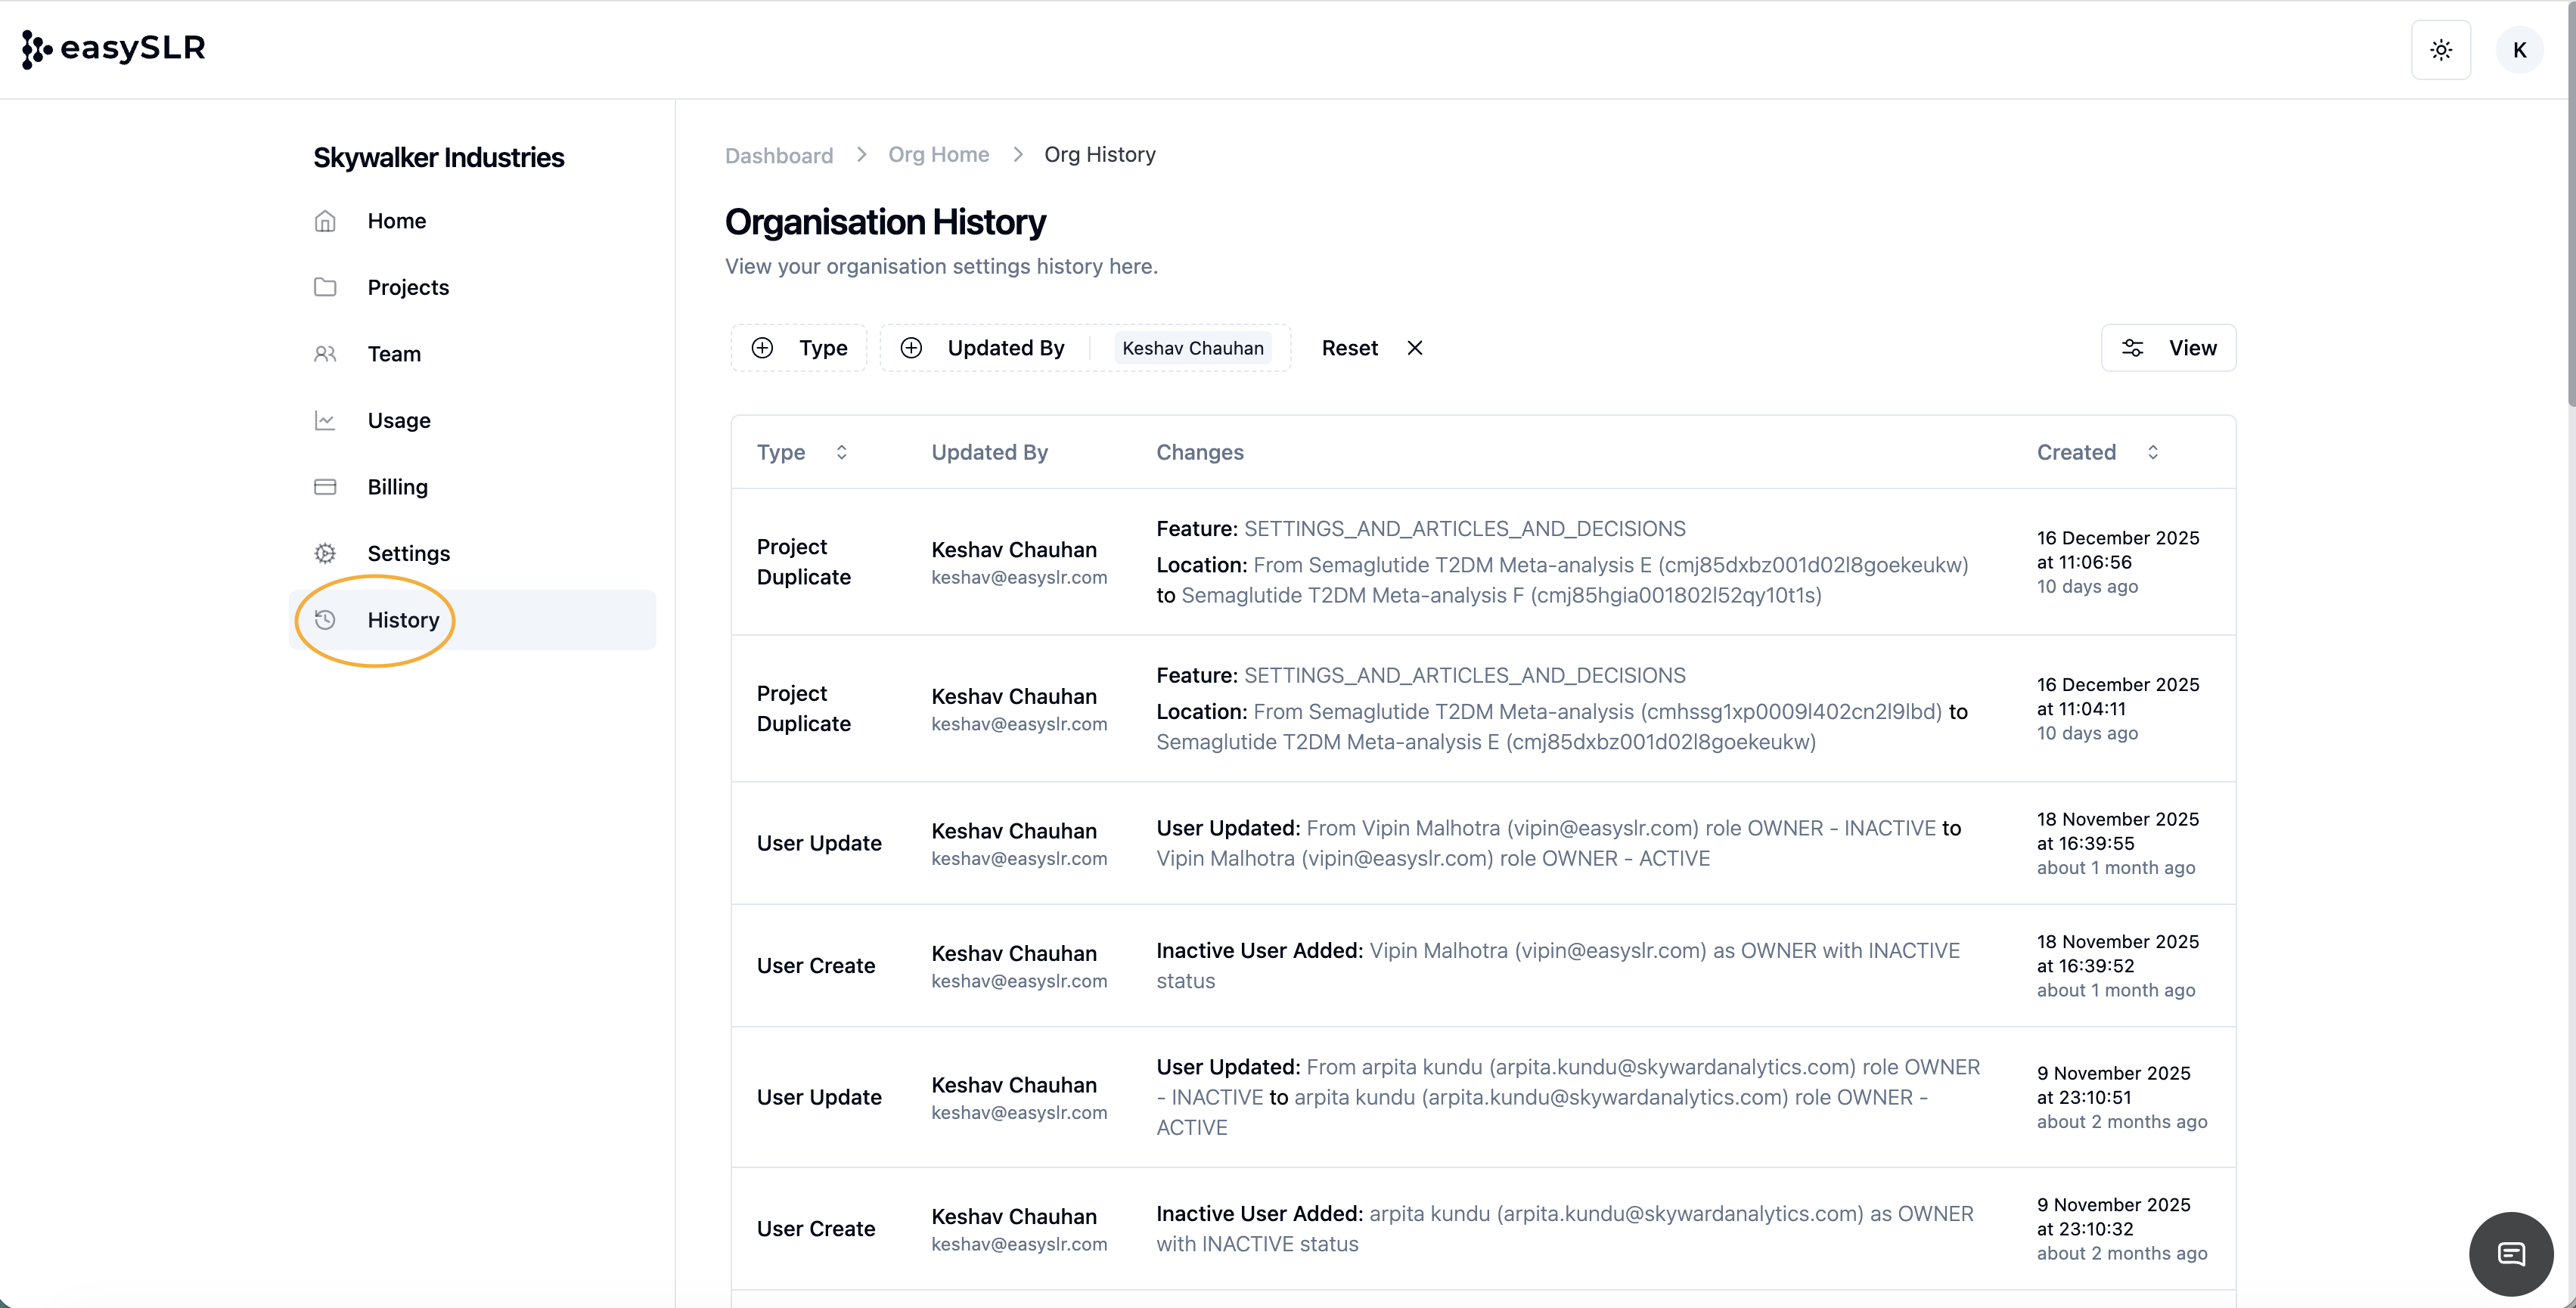Click the Team people icon
This screenshot has height=1308, width=2576.
click(325, 354)
